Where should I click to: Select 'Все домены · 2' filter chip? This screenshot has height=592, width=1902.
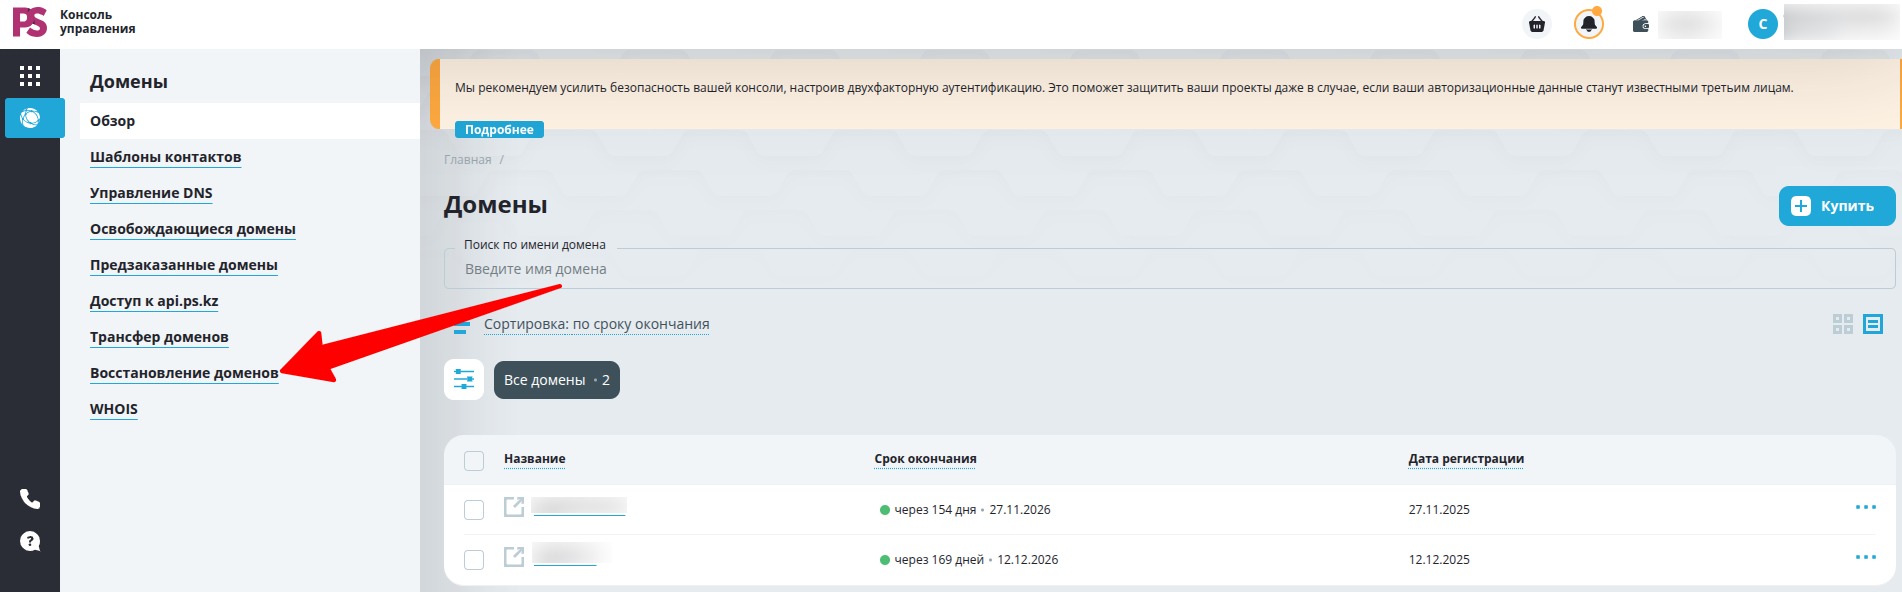557,380
